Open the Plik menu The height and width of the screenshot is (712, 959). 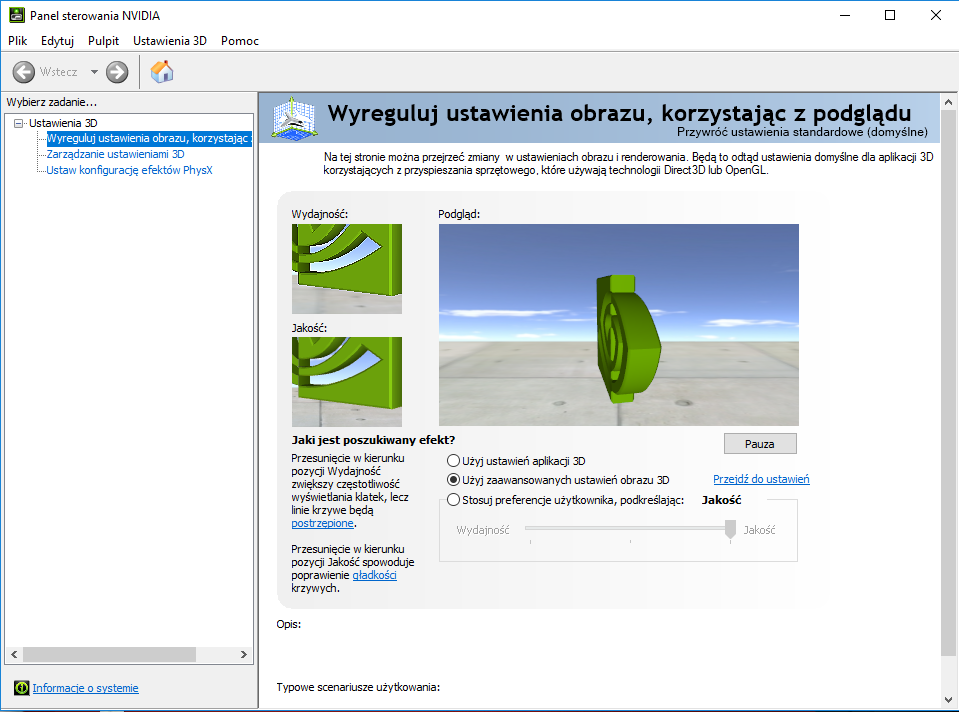tap(18, 41)
